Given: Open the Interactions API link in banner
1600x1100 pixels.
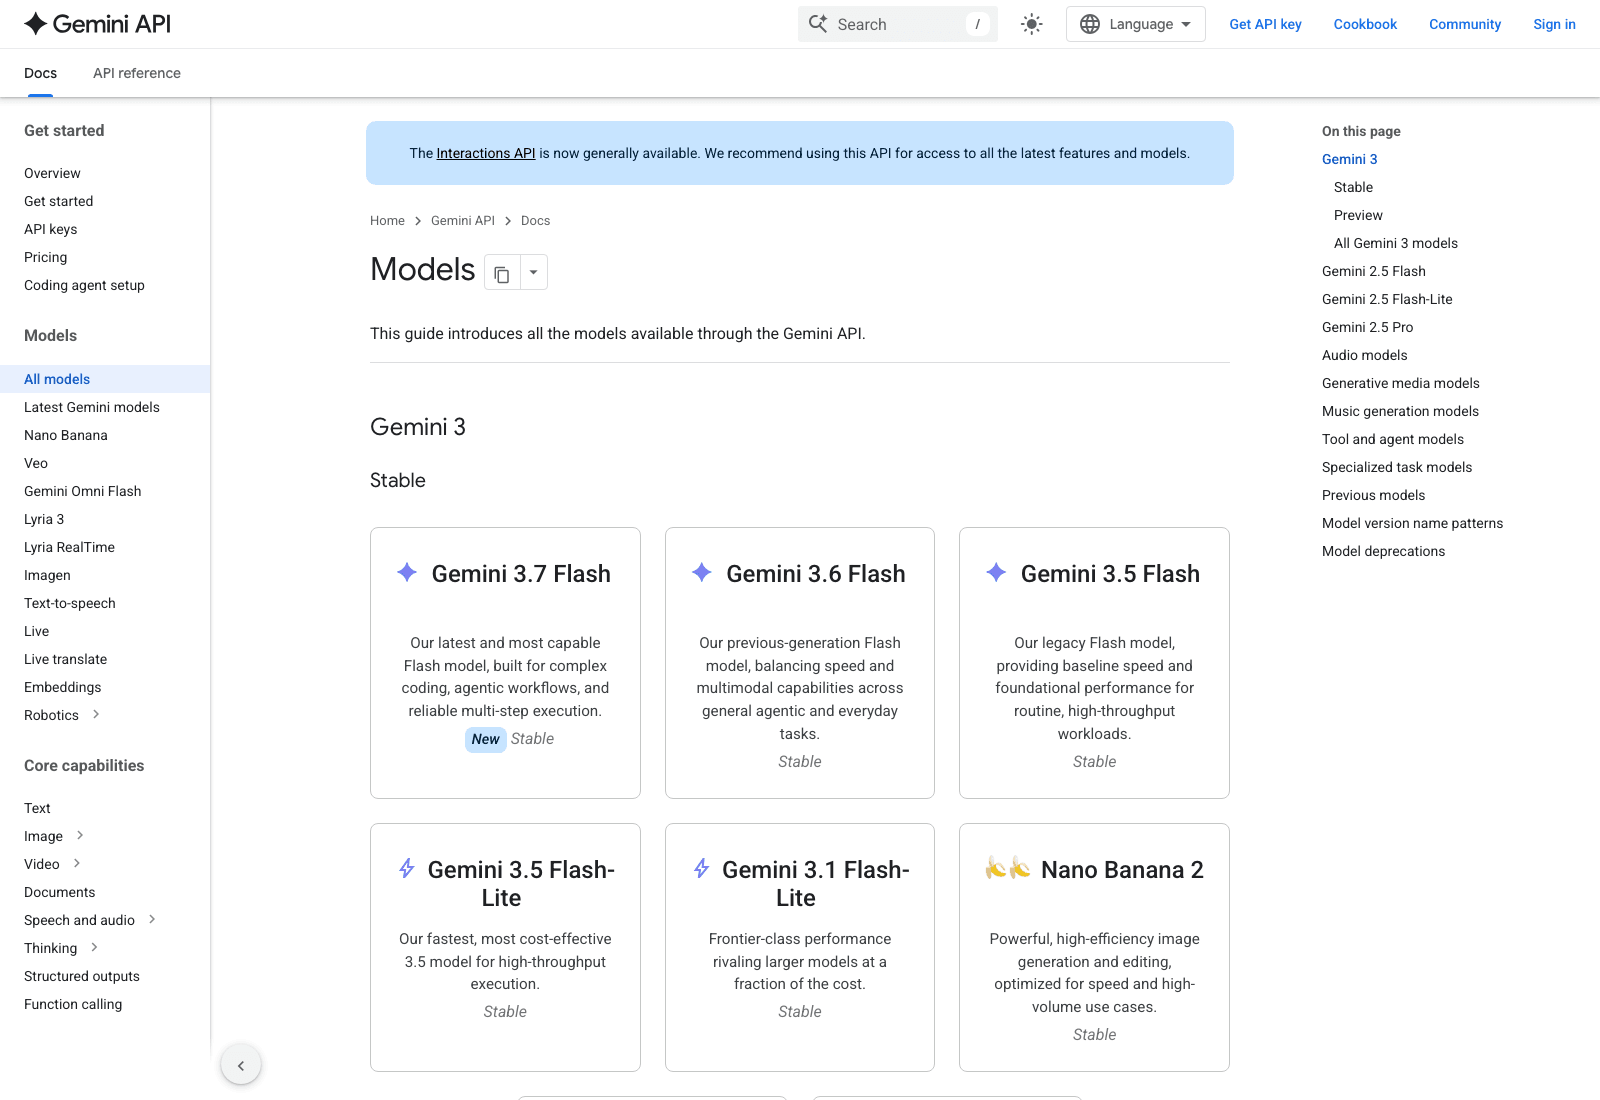Looking at the screenshot, I should tap(486, 153).
